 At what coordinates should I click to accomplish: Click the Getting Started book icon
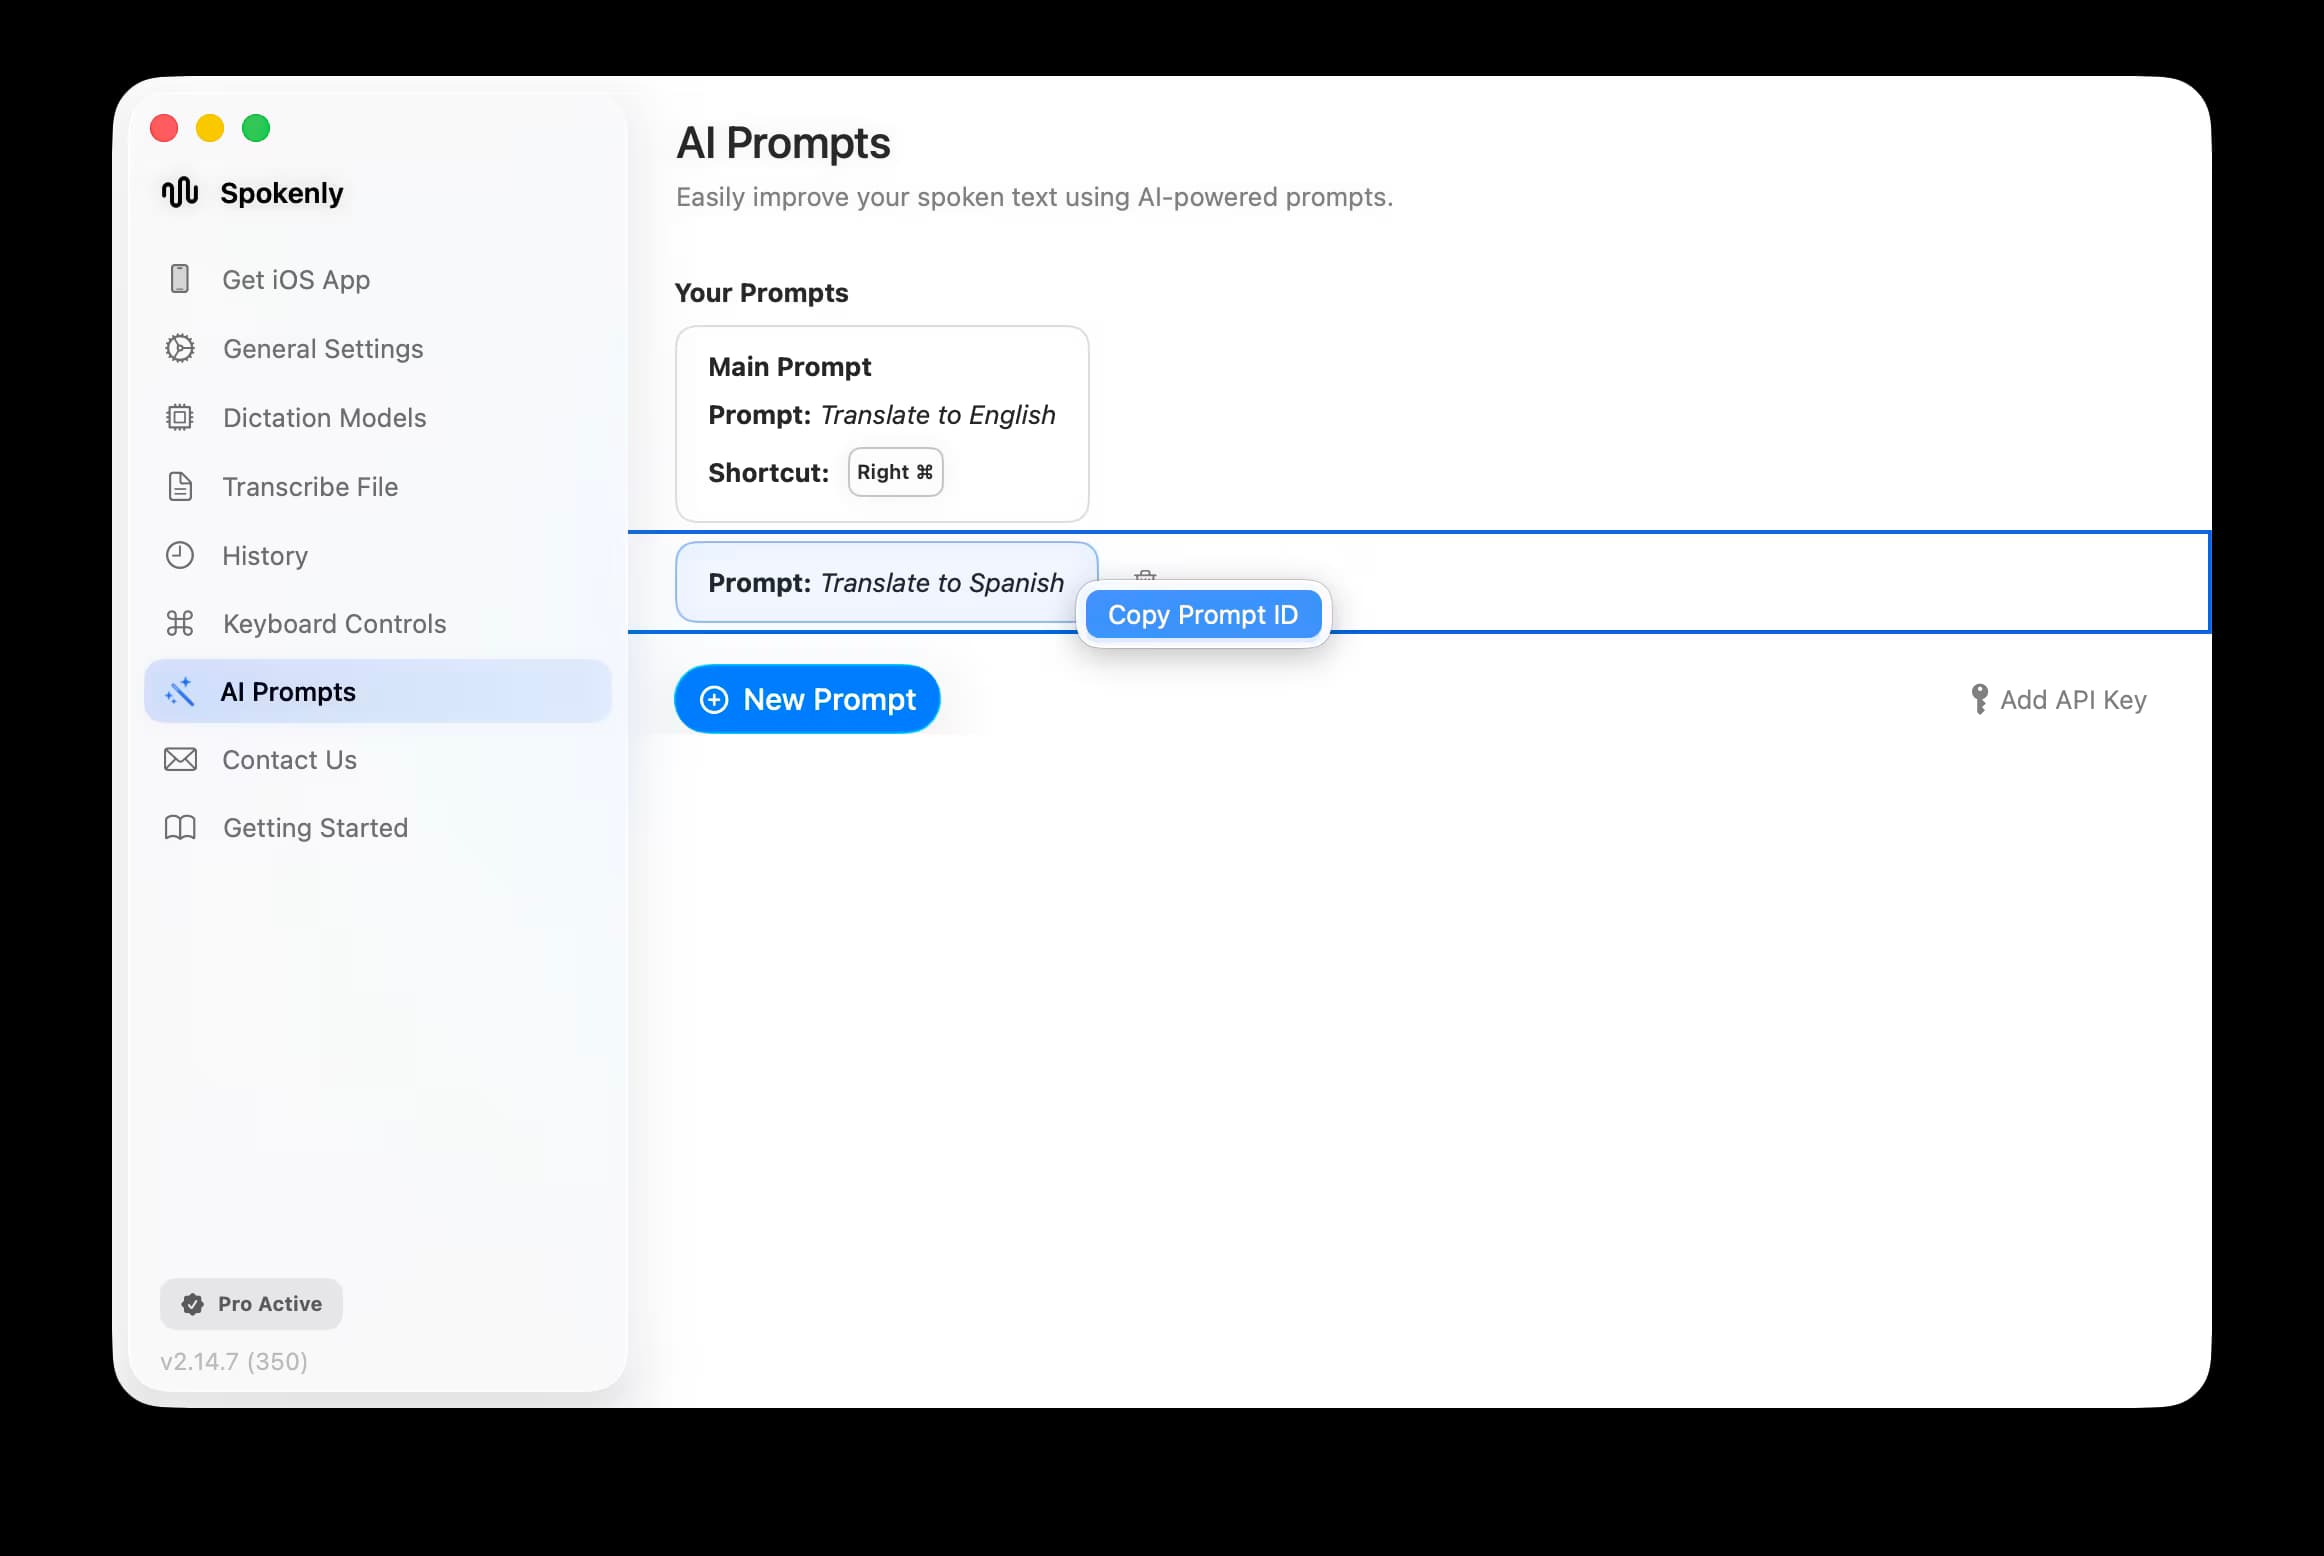180,828
